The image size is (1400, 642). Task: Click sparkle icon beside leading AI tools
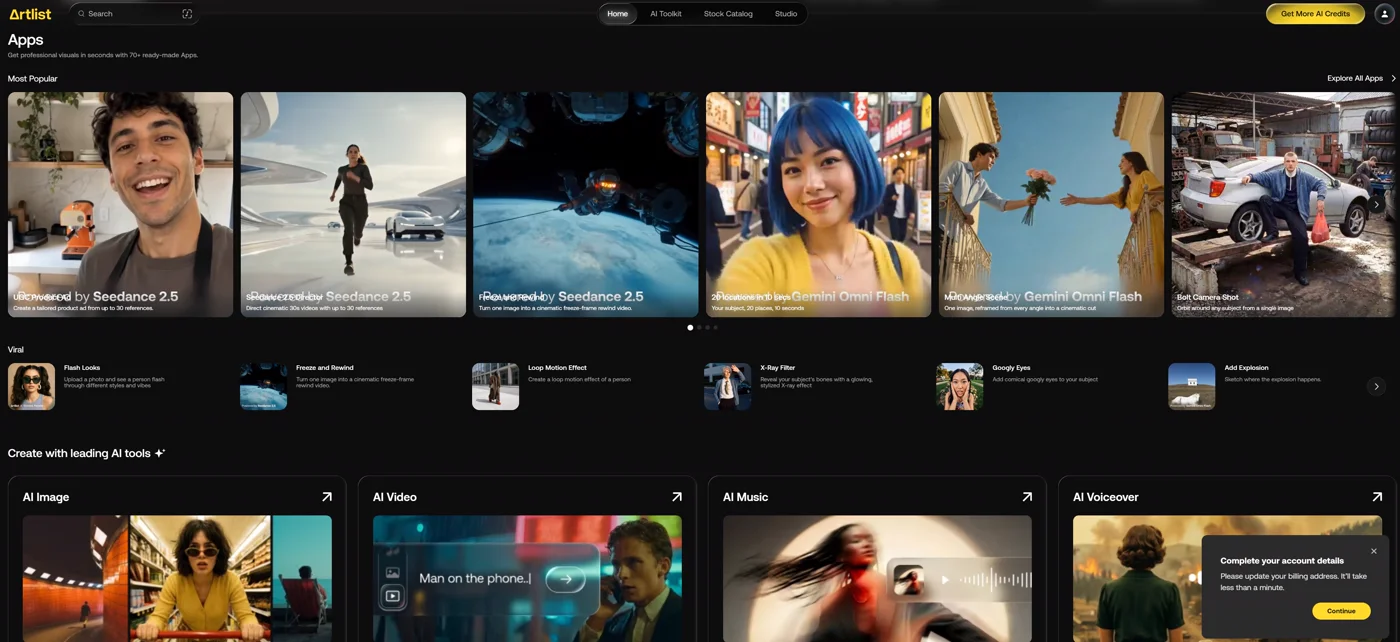pos(160,453)
